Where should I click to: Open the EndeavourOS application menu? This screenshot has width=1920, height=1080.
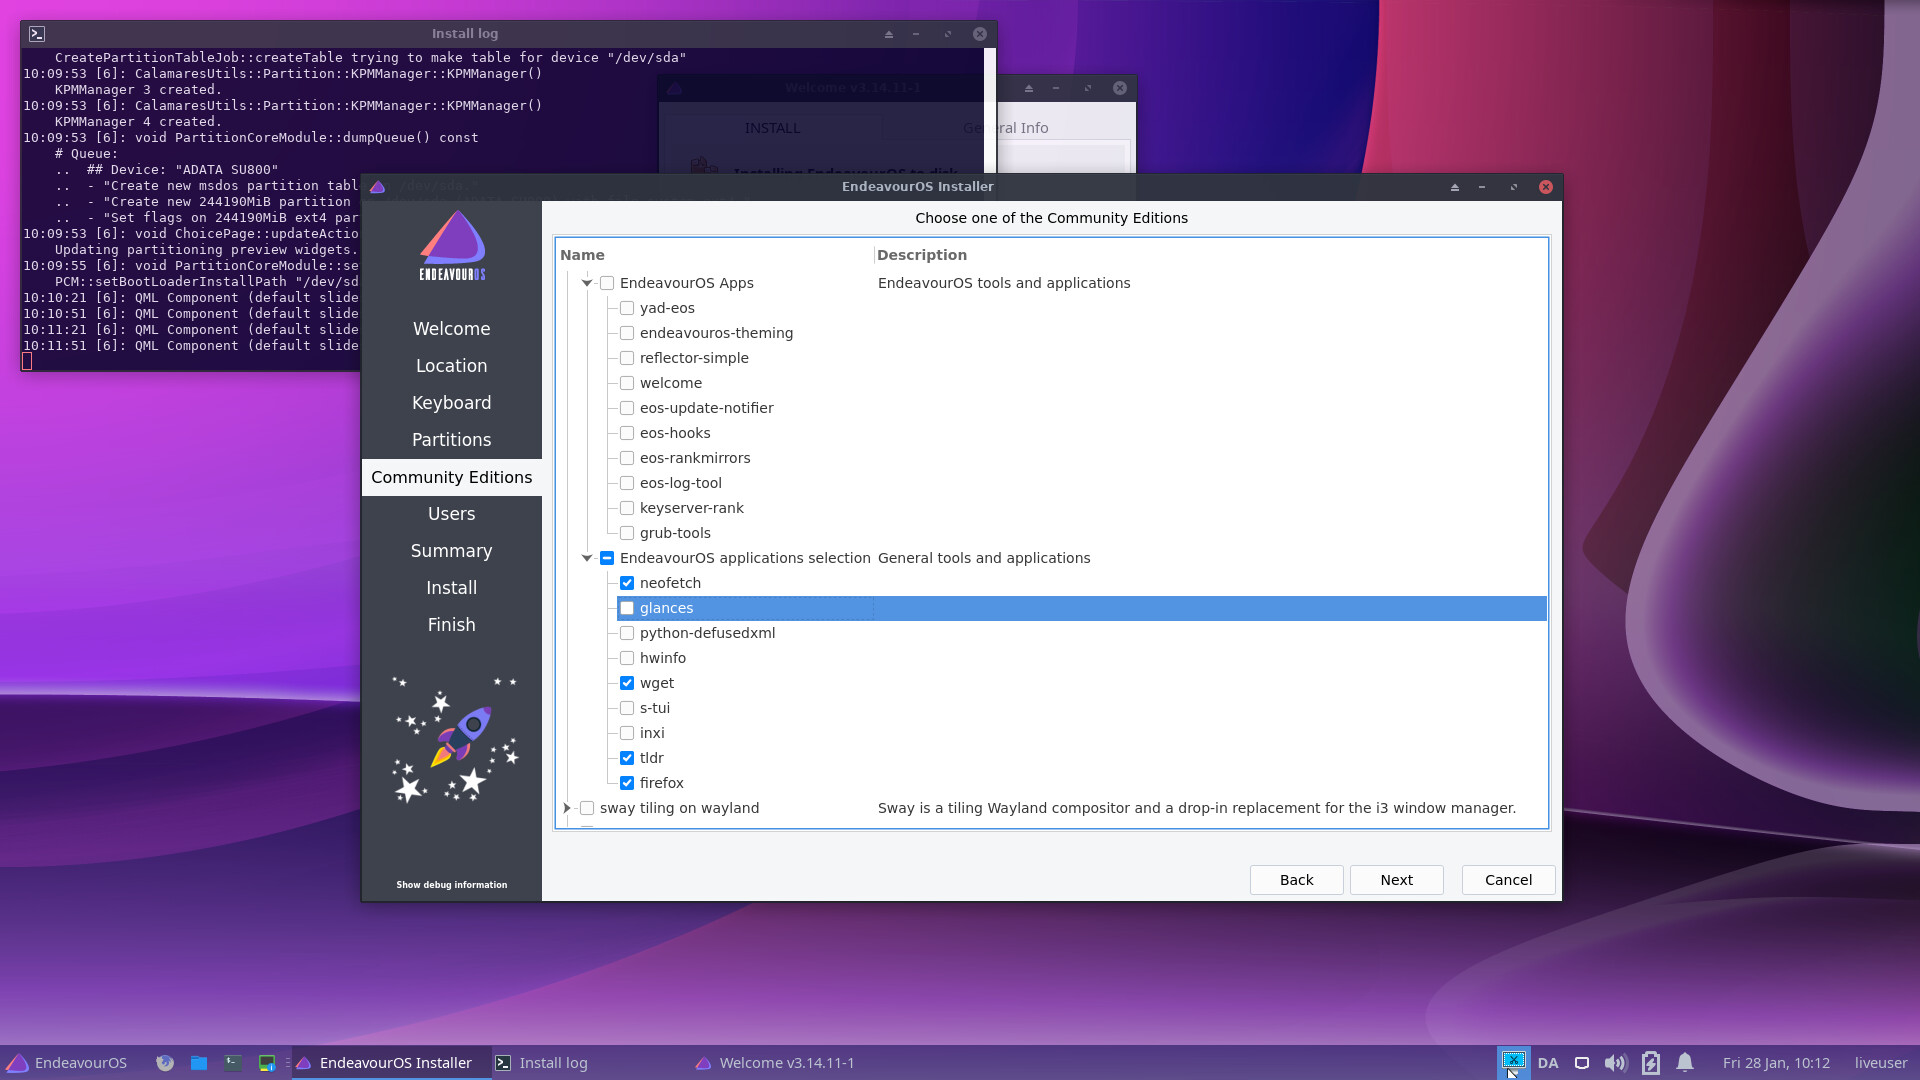tap(67, 1063)
